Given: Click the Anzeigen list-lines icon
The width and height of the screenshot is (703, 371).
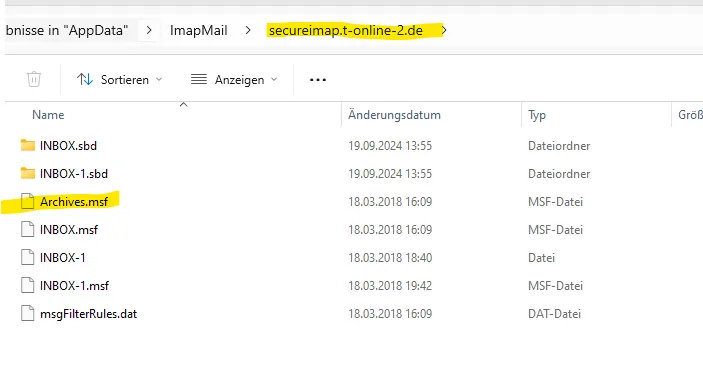Looking at the screenshot, I should [x=199, y=79].
